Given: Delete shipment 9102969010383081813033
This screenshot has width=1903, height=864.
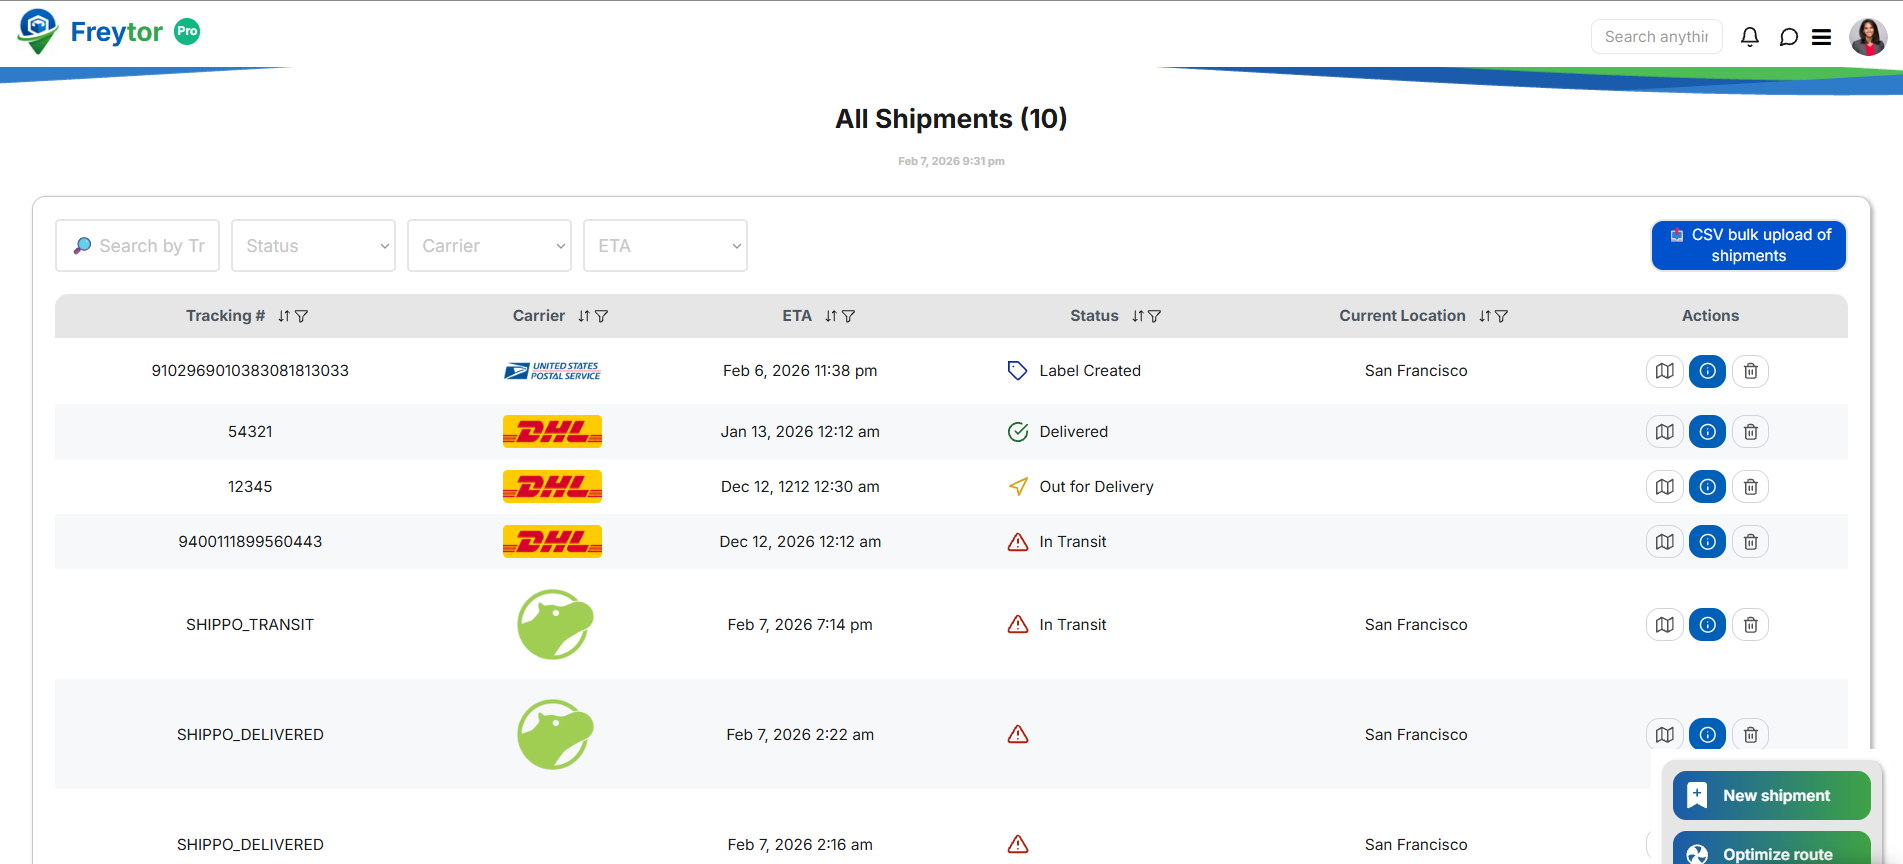Looking at the screenshot, I should pyautogui.click(x=1751, y=371).
